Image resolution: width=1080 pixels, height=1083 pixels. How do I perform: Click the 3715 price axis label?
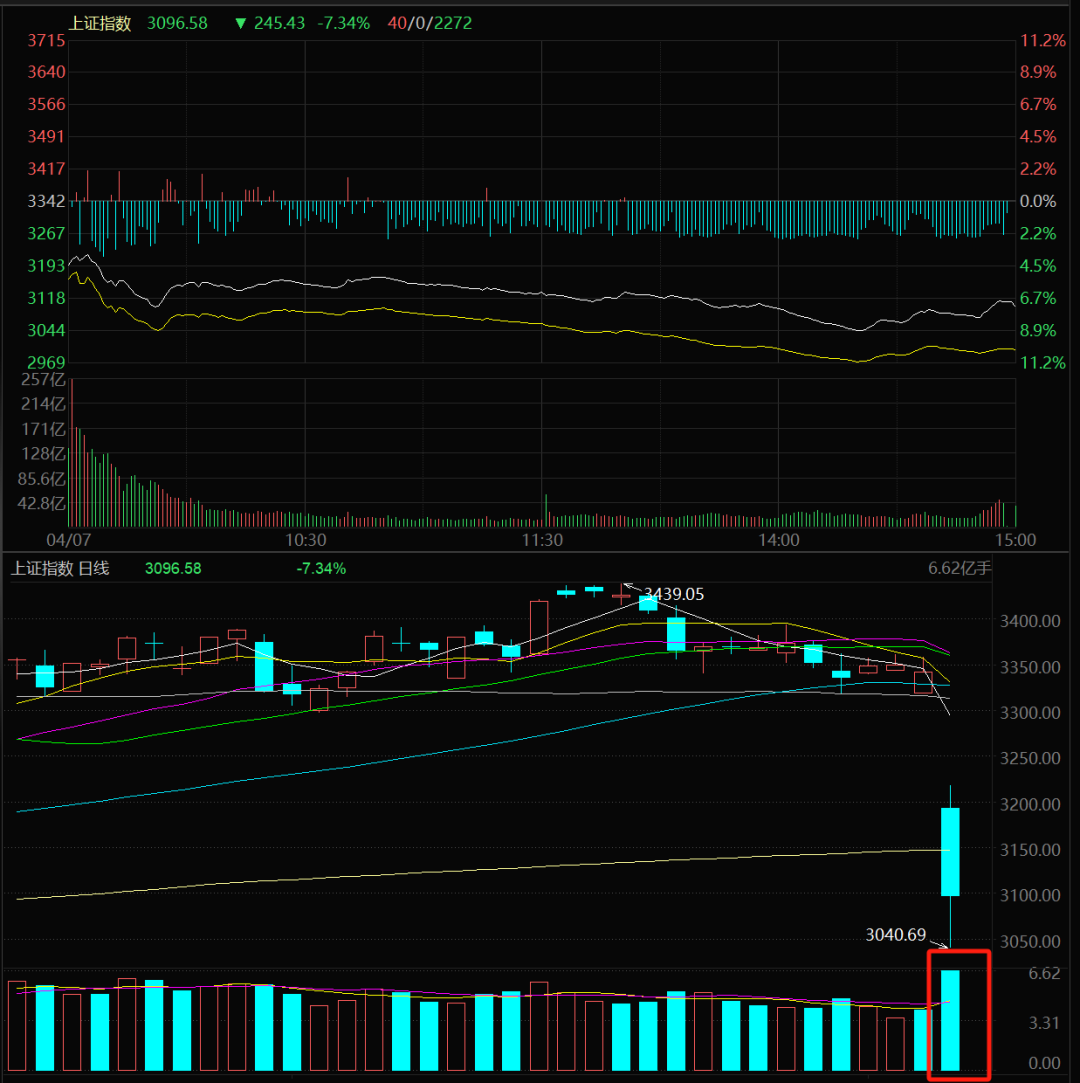46,41
